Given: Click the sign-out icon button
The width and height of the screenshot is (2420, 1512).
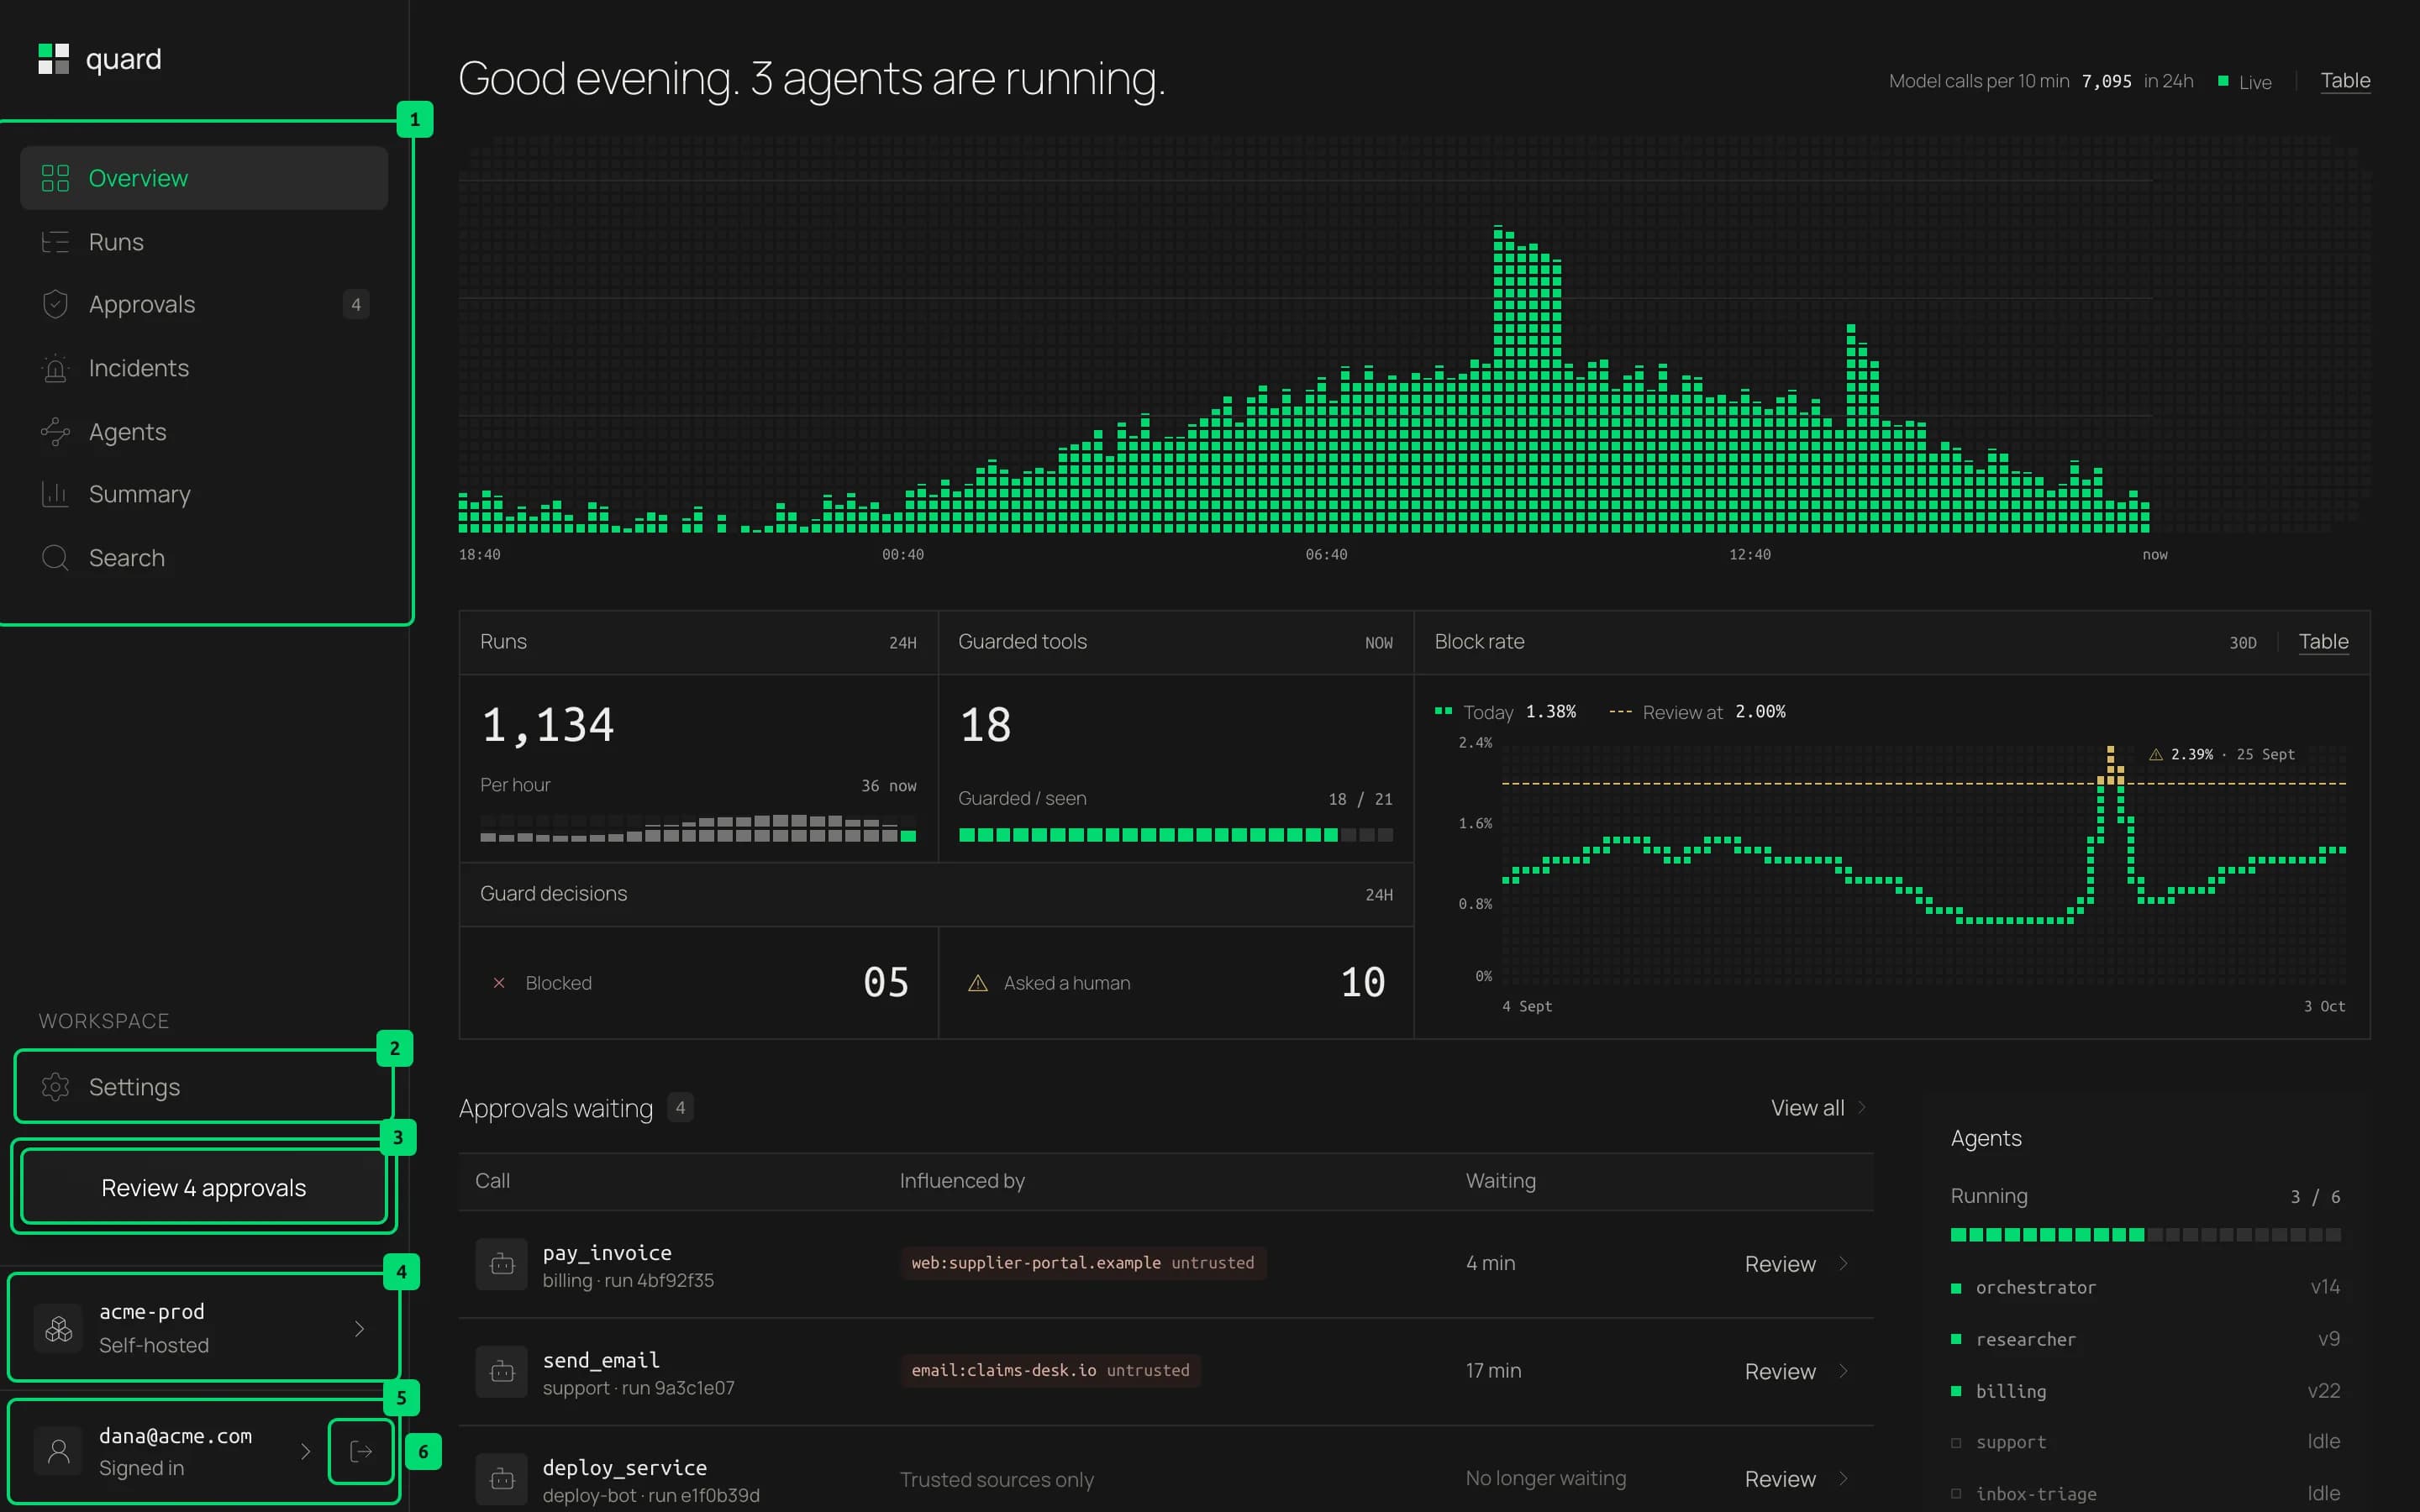Looking at the screenshot, I should pos(361,1451).
